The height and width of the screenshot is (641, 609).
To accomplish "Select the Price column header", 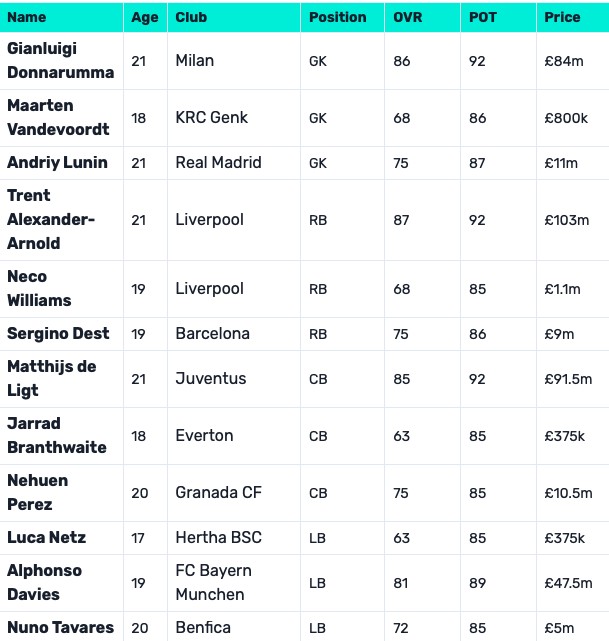I will click(x=562, y=17).
